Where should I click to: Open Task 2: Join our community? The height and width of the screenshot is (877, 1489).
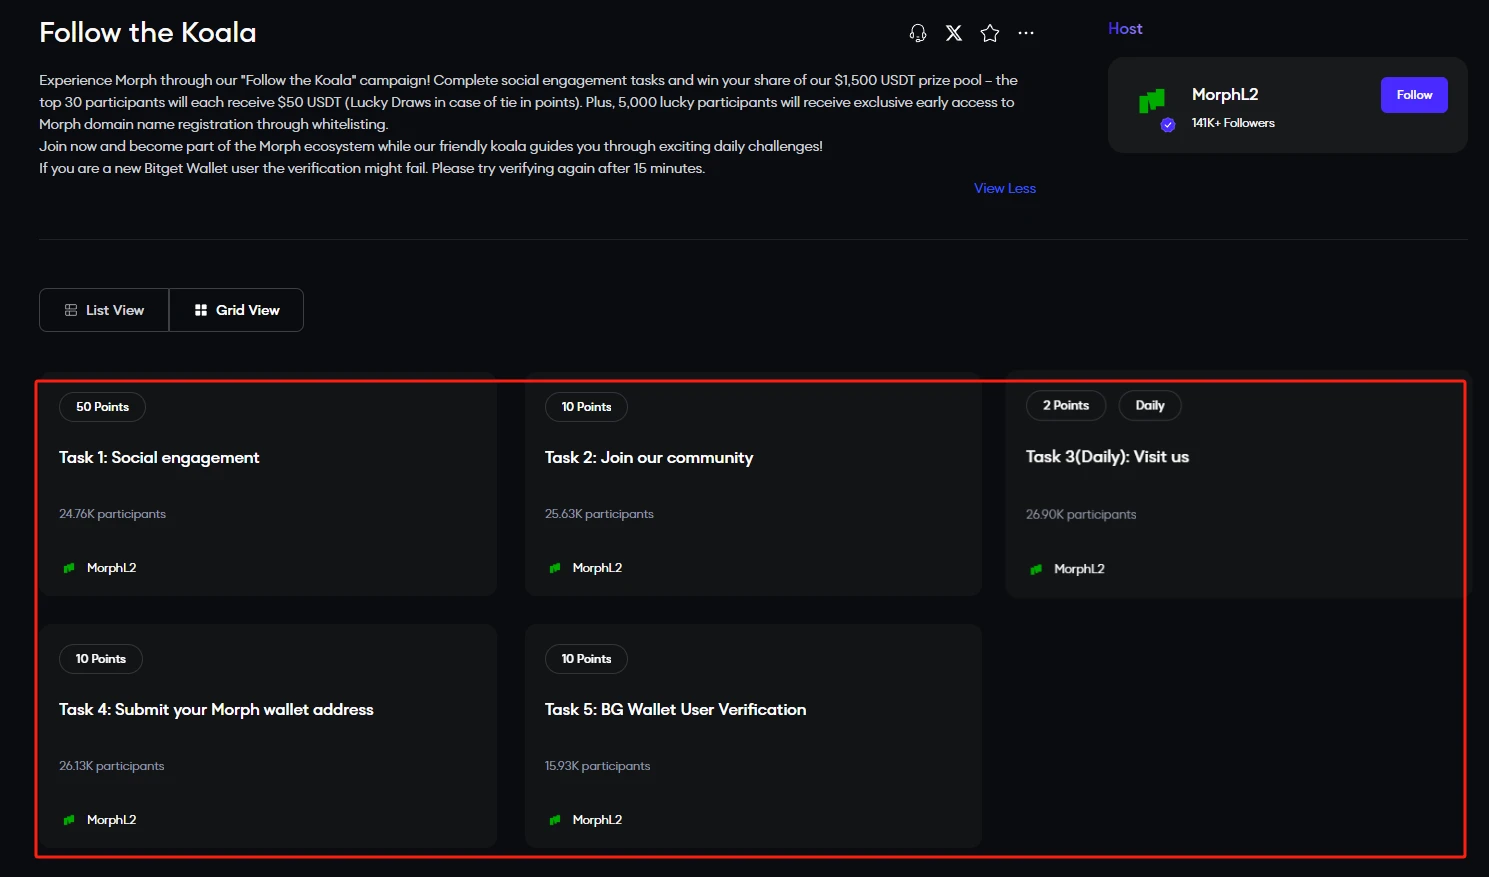[648, 458]
